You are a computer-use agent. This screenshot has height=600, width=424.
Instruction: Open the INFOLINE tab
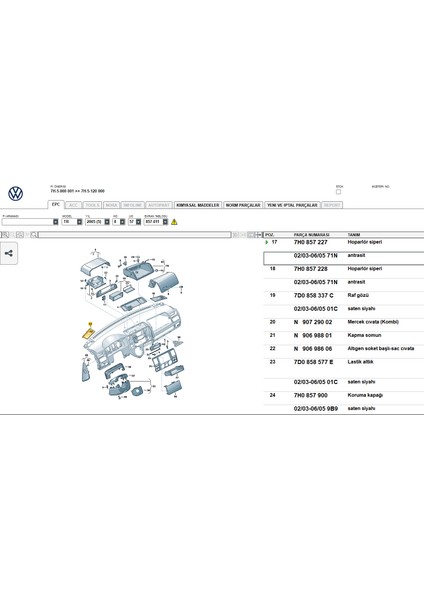pos(133,205)
